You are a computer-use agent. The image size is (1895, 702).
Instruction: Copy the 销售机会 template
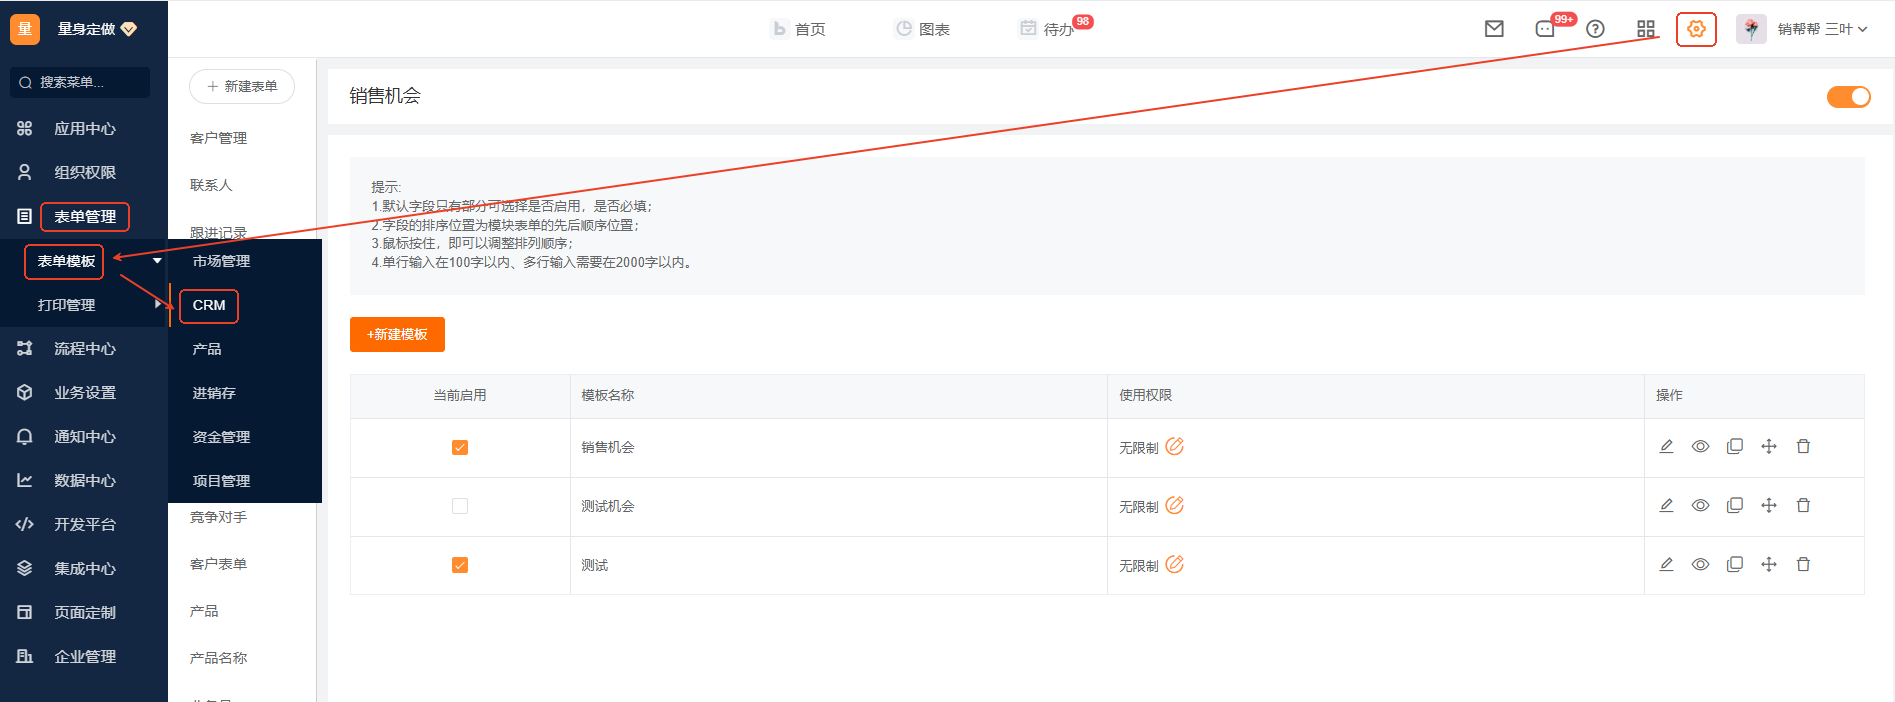click(x=1735, y=447)
